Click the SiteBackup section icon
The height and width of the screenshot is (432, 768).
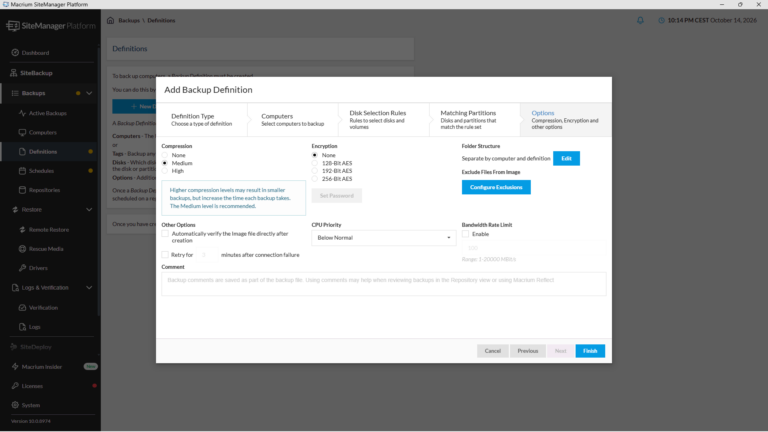point(13,73)
